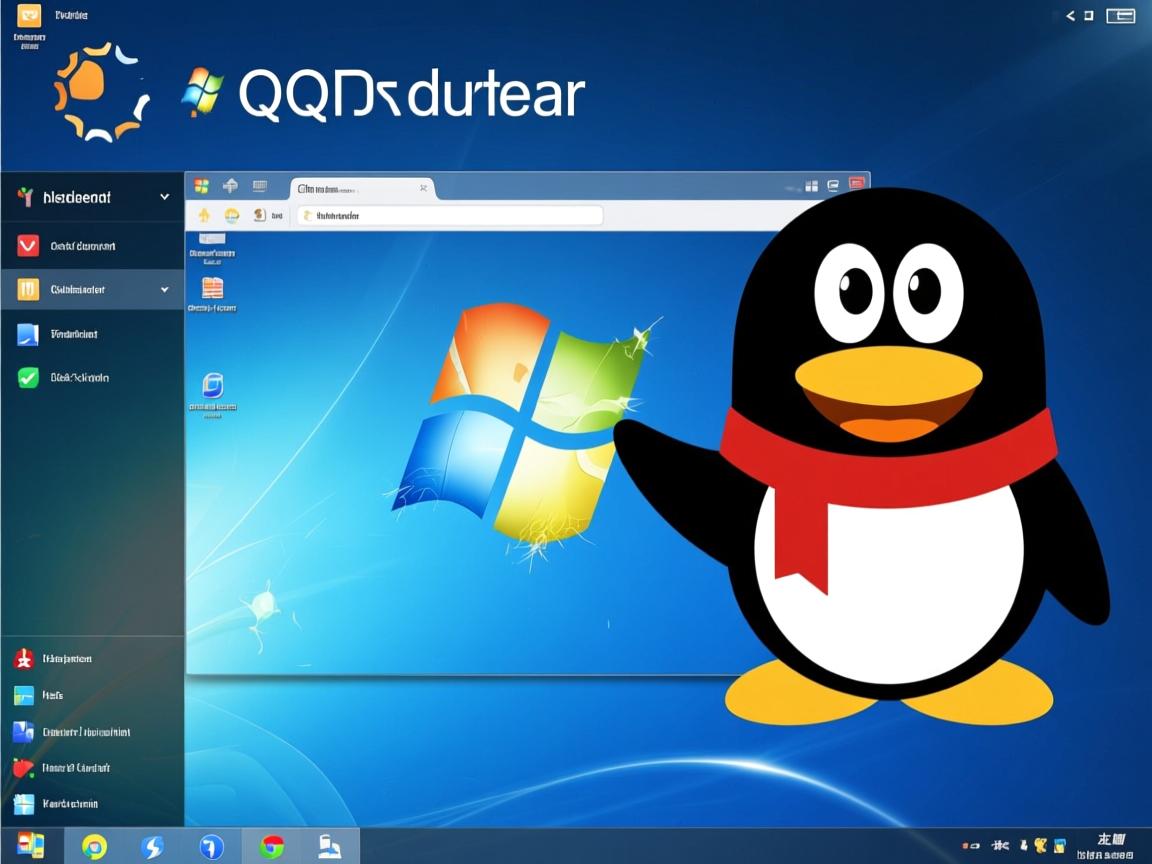Select the green checkmark sidebar item
The image size is (1152, 864).
[28, 378]
